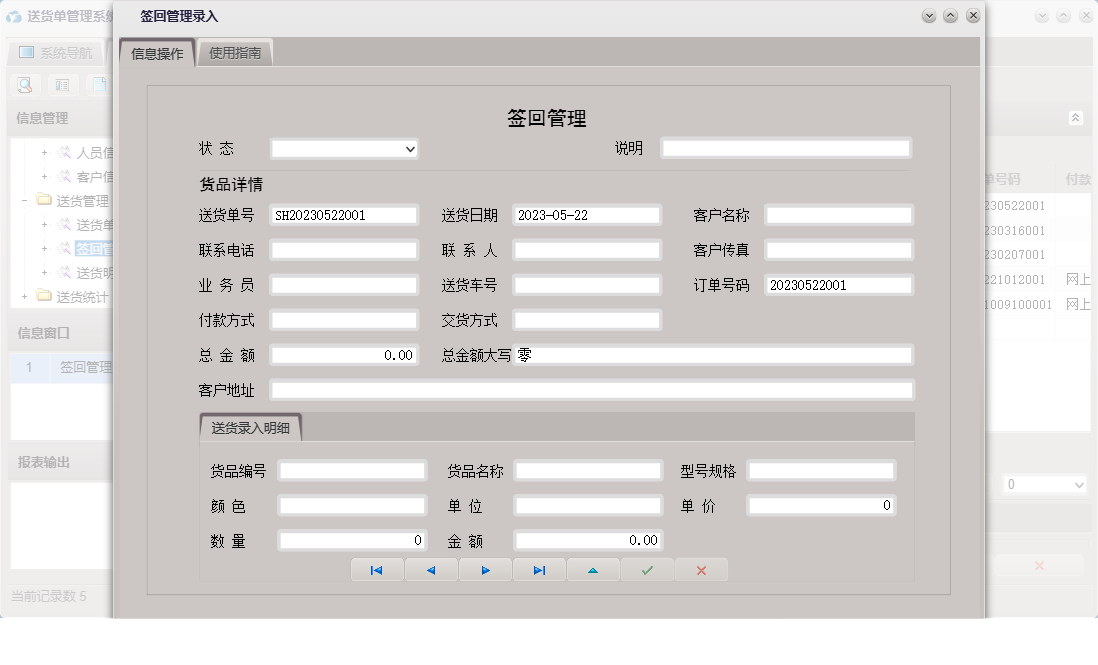The width and height of the screenshot is (1098, 665).
Task: Open the magnifier search toolbar icon
Action: pos(25,85)
